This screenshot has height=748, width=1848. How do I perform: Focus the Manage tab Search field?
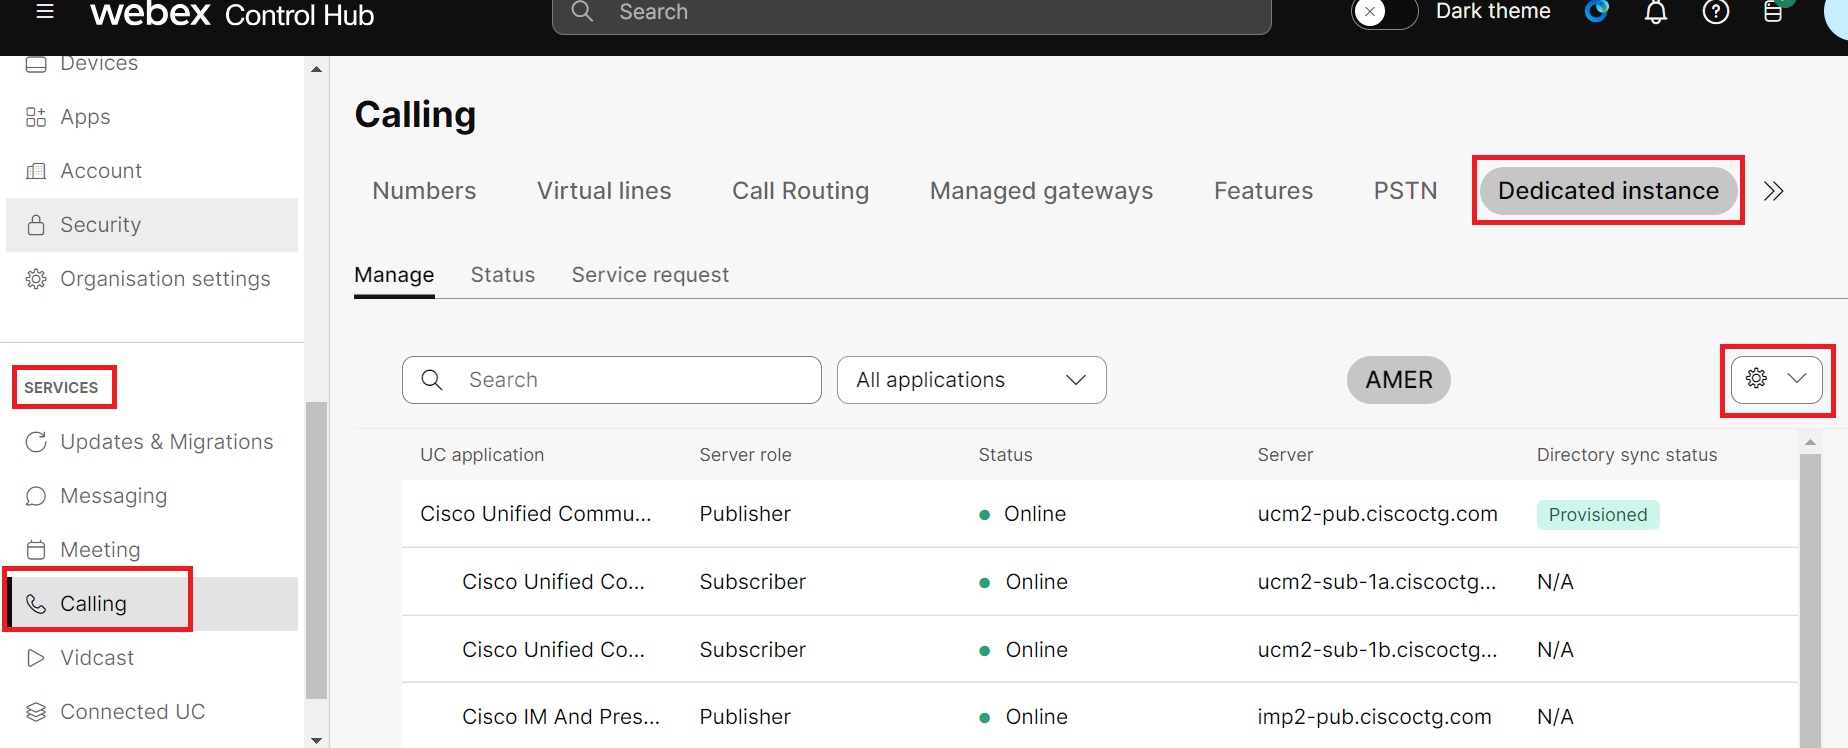(612, 380)
